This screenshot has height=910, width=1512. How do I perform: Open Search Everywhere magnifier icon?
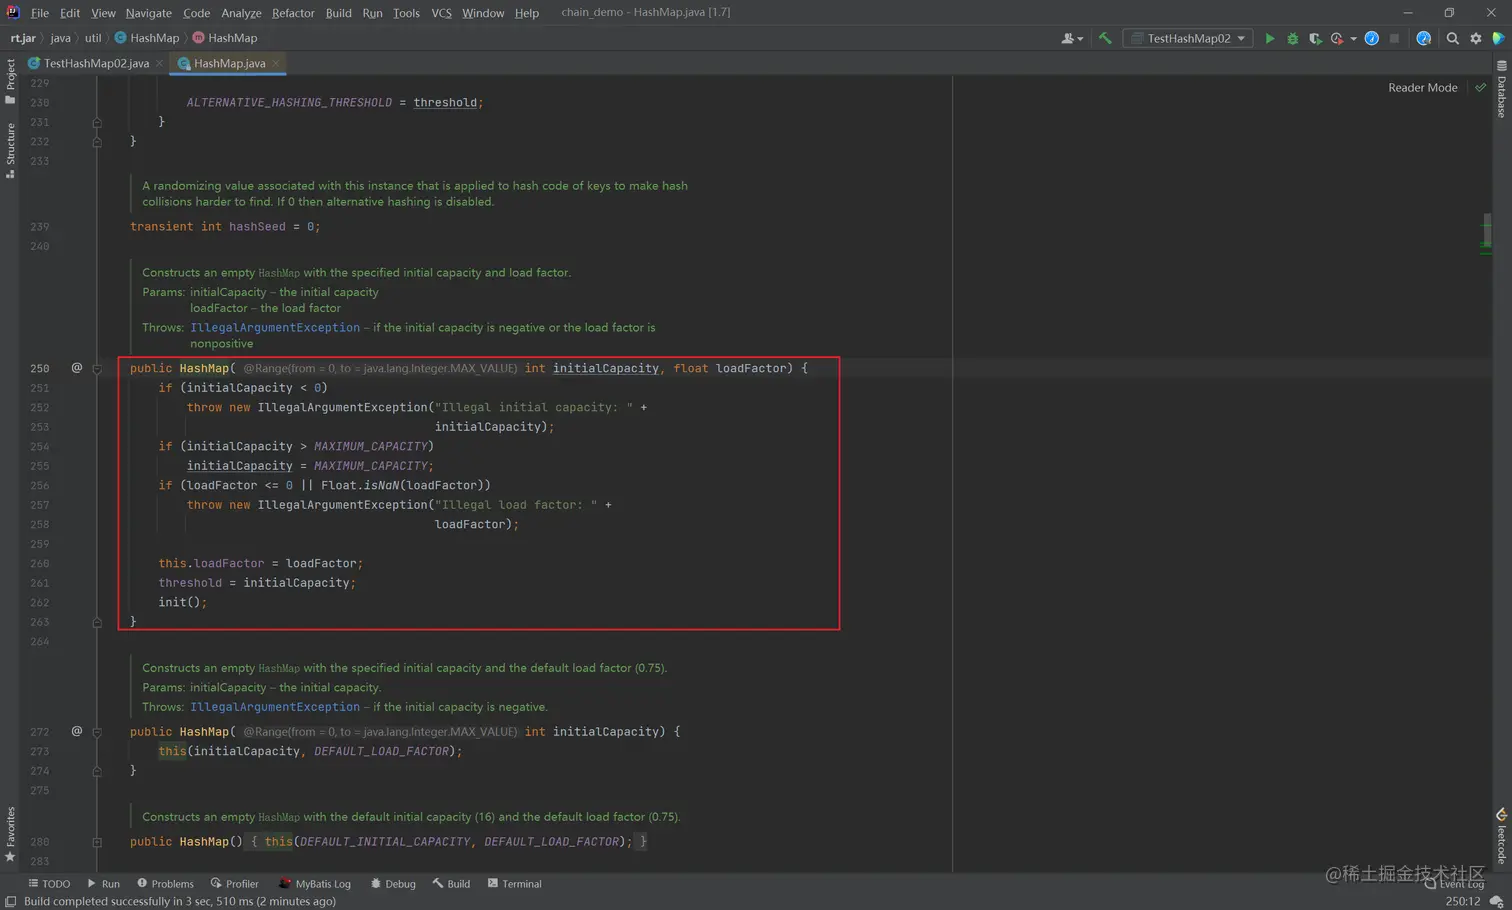click(1453, 38)
